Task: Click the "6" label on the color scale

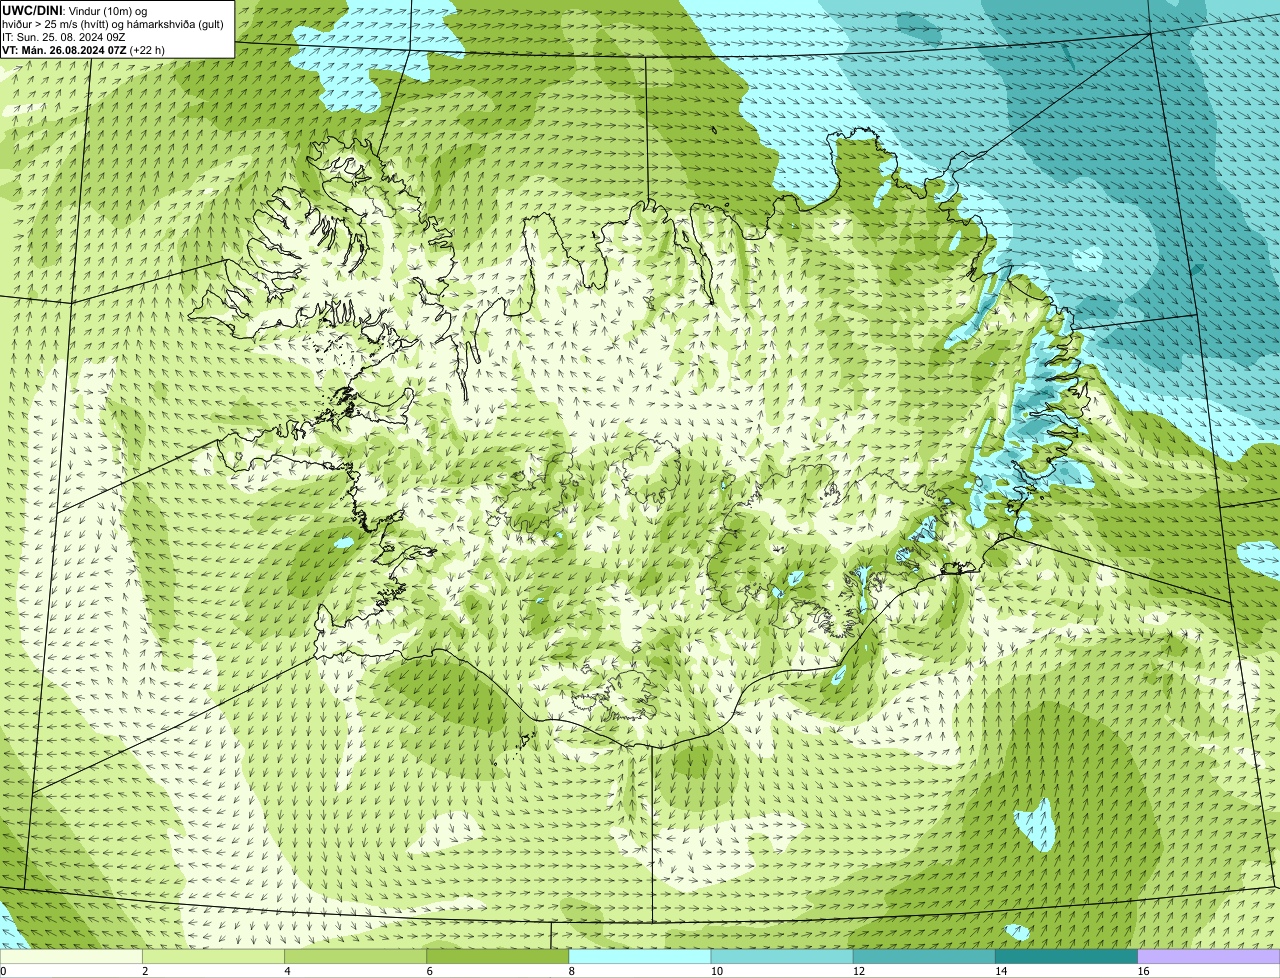Action: point(429,971)
